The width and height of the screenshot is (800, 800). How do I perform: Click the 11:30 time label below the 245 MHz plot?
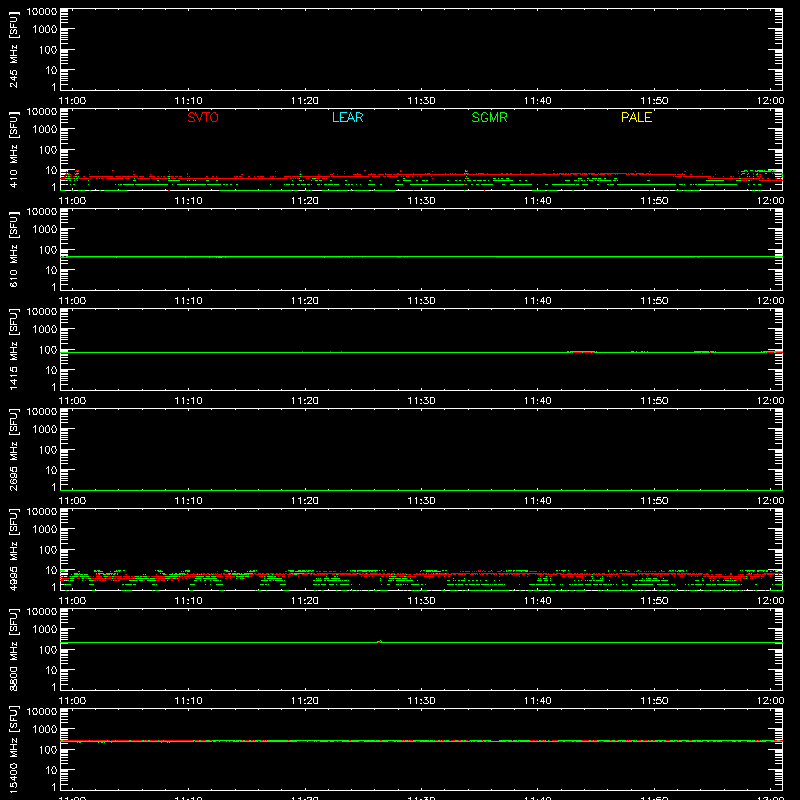click(x=421, y=101)
